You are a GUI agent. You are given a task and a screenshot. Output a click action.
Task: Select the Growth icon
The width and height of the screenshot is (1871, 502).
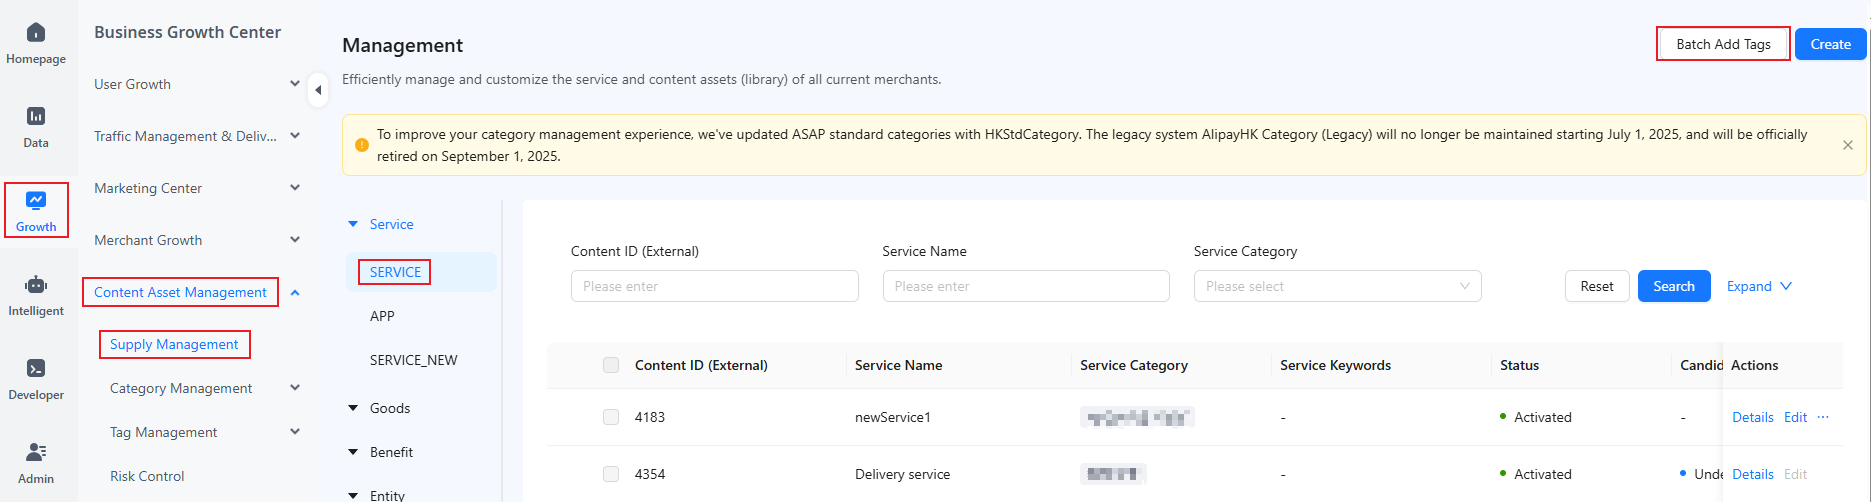pyautogui.click(x=36, y=200)
